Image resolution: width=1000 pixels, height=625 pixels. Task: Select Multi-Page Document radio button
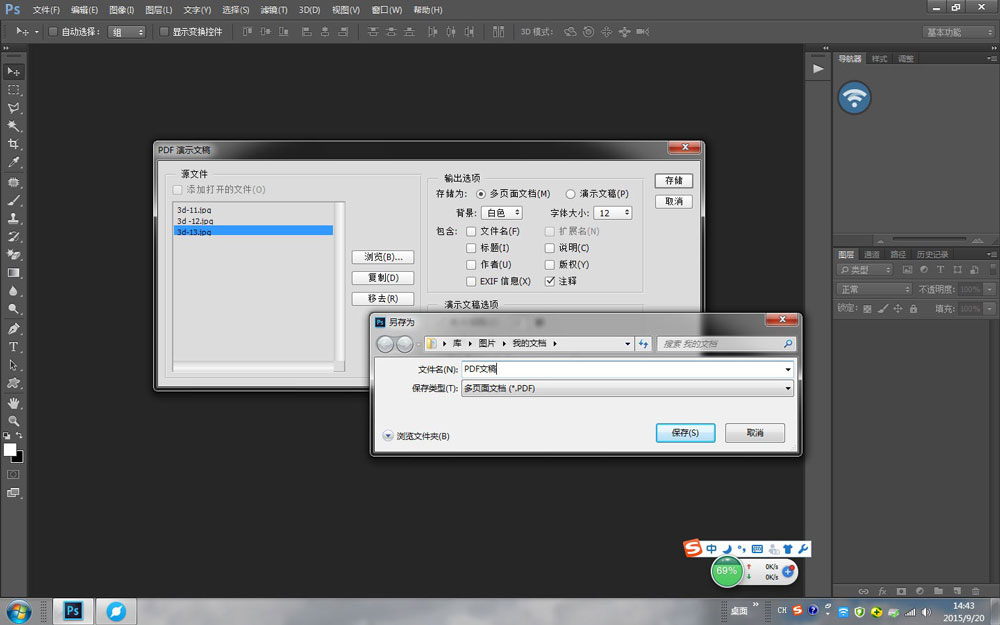tap(481, 194)
